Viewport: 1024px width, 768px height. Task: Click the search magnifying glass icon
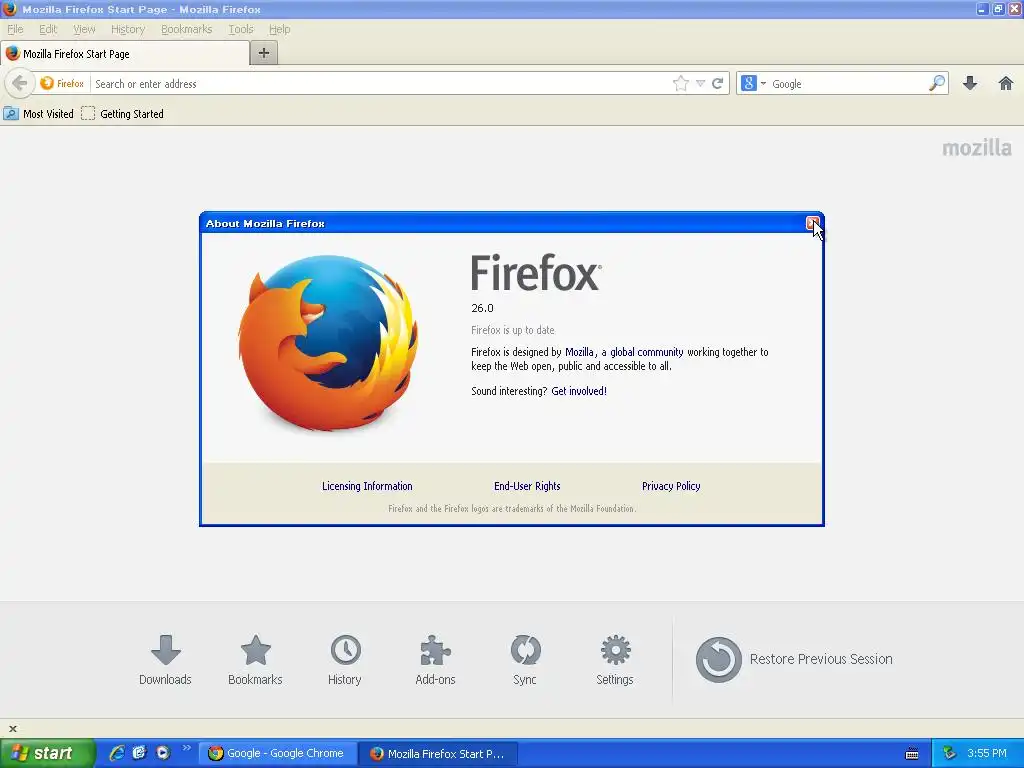936,83
